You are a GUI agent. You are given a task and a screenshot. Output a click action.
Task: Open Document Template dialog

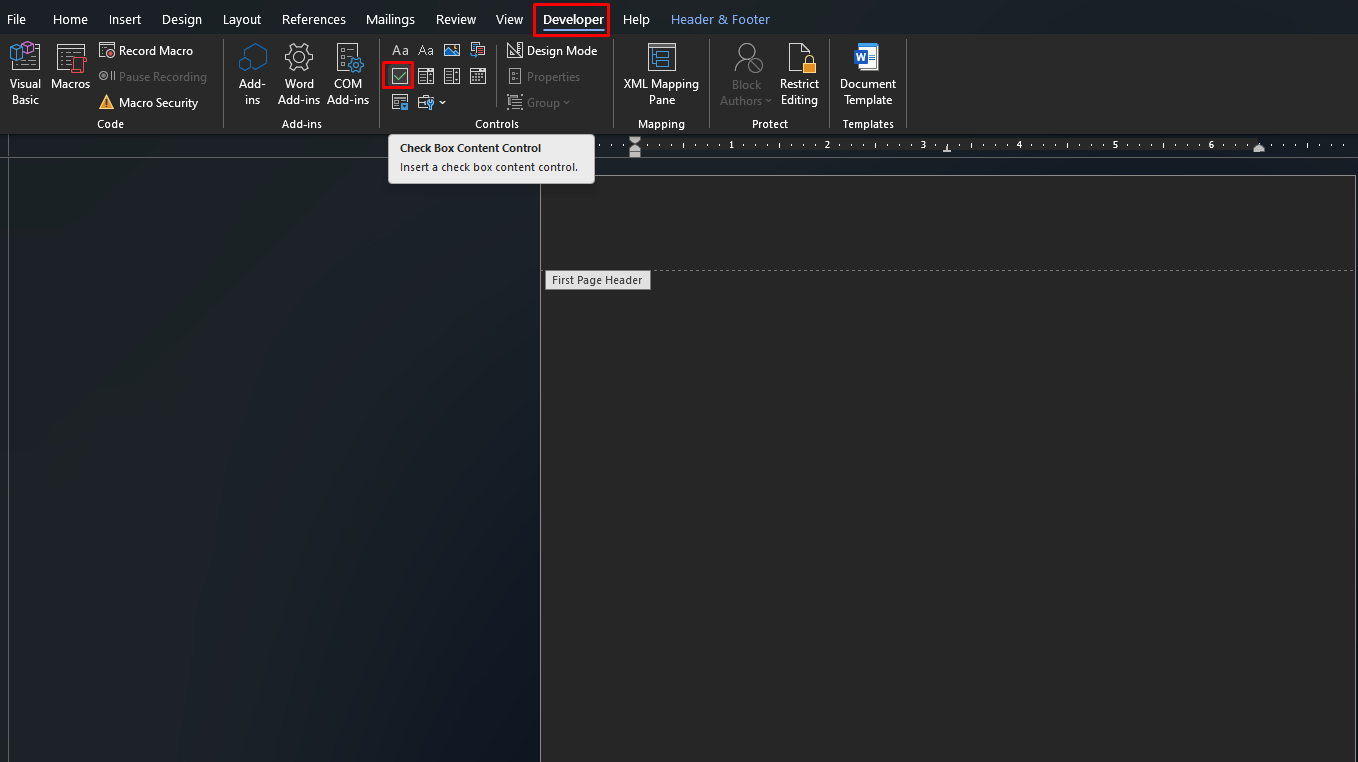pyautogui.click(x=868, y=74)
